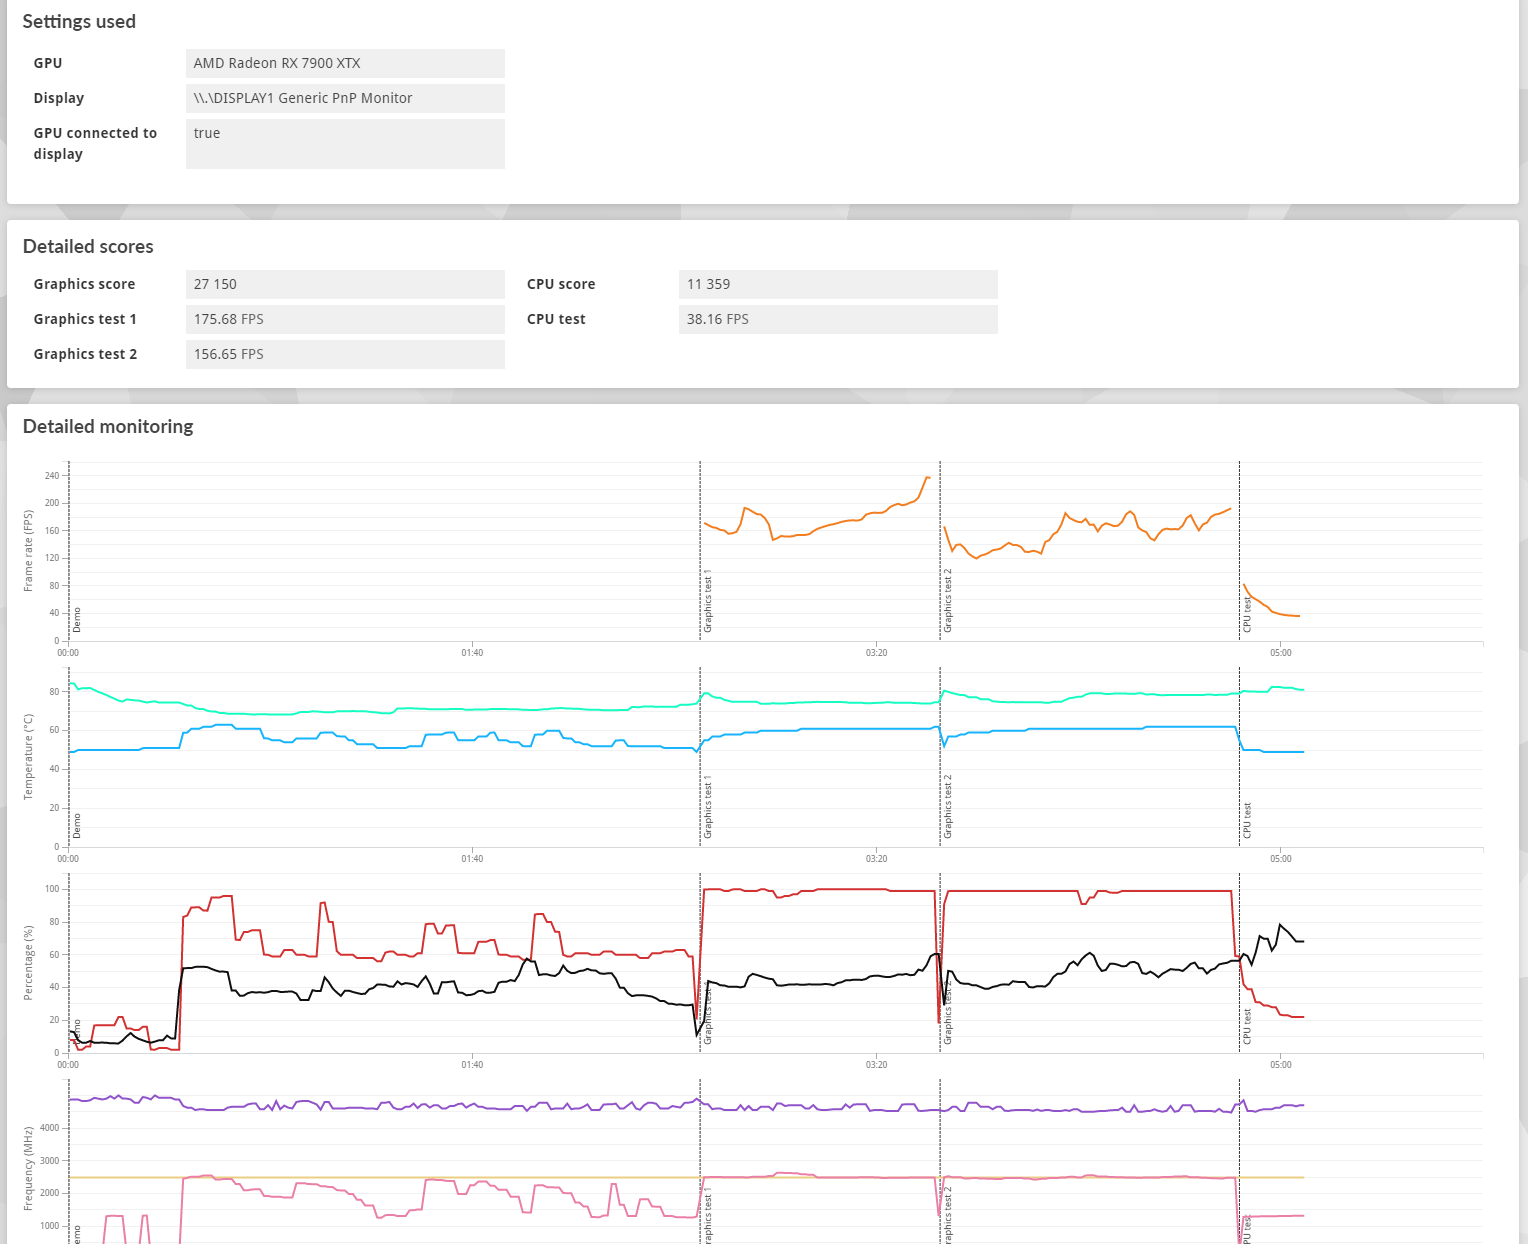Click the Detailed scores heading
The height and width of the screenshot is (1244, 1528).
click(x=88, y=247)
